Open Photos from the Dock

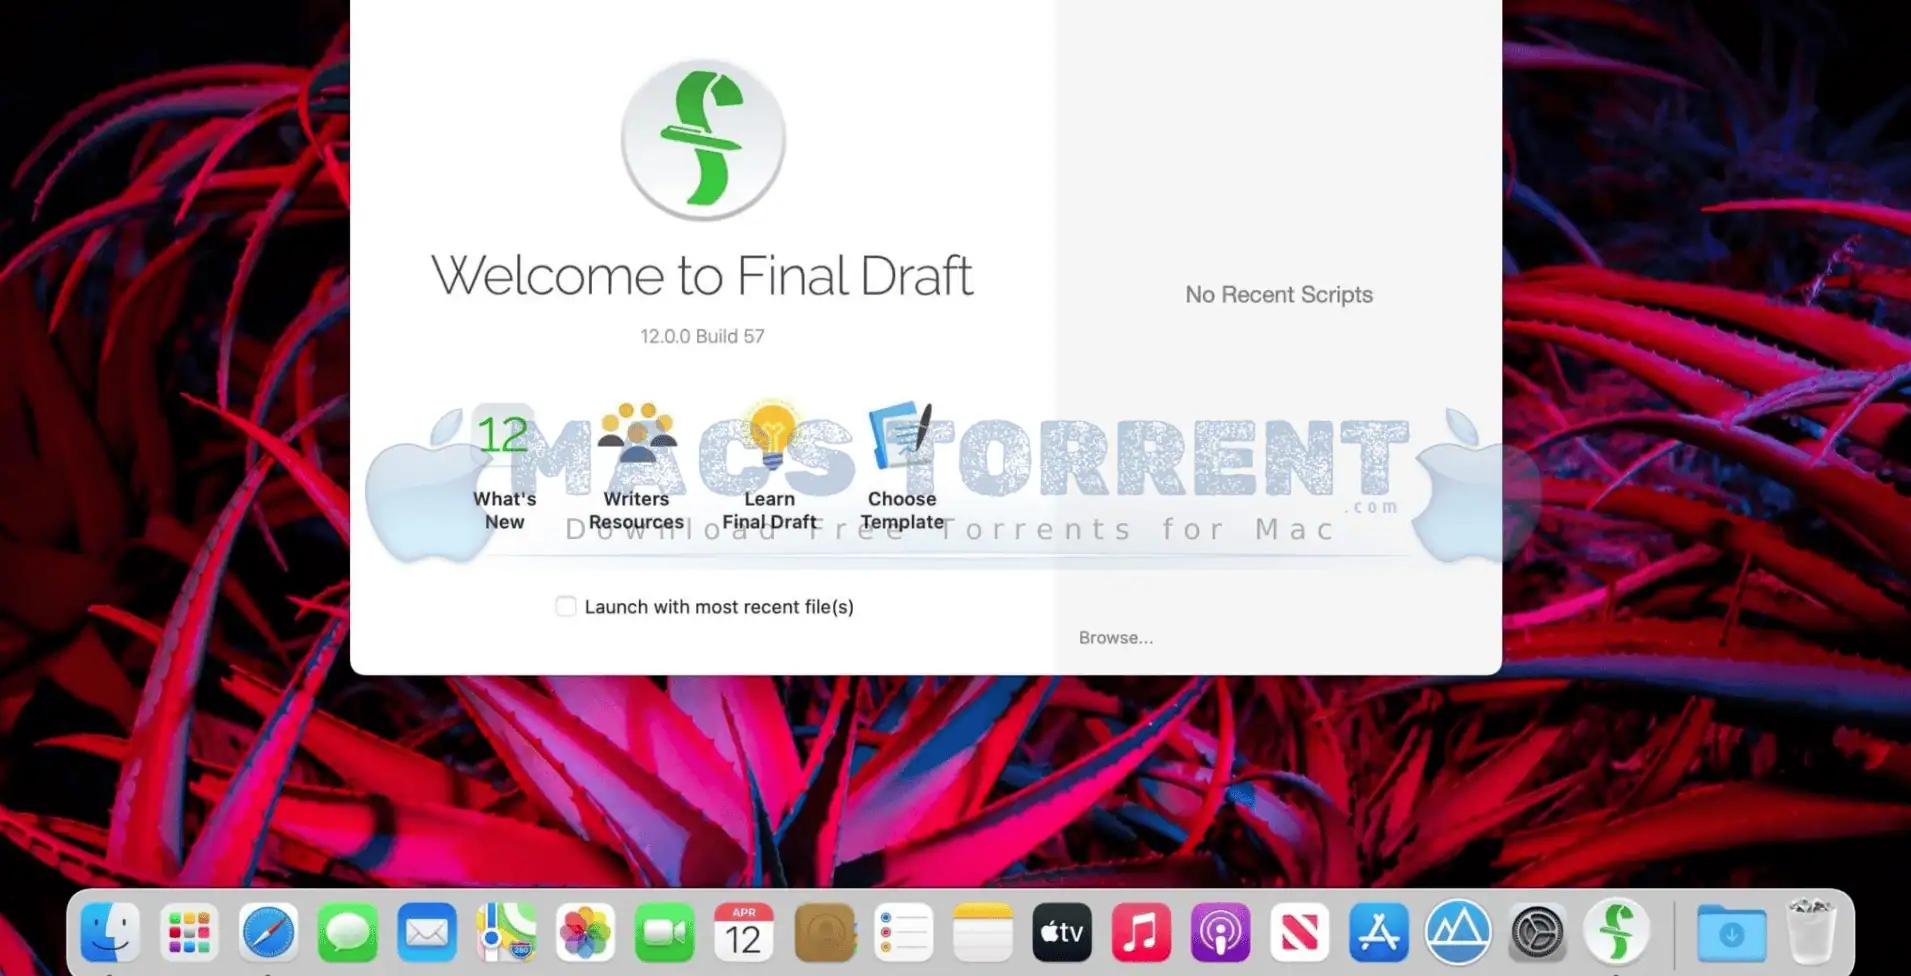pyautogui.click(x=585, y=932)
